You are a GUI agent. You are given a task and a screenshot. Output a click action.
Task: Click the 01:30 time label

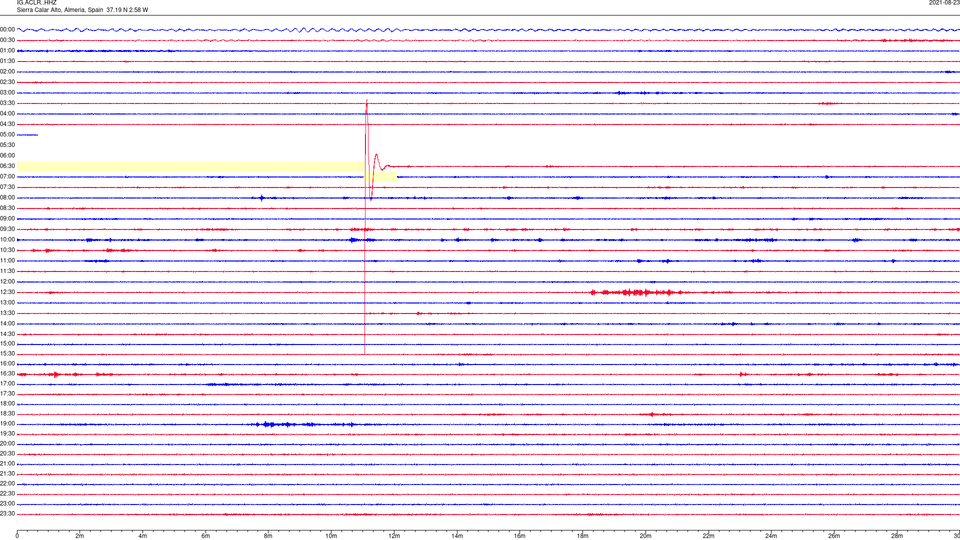pos(7,61)
